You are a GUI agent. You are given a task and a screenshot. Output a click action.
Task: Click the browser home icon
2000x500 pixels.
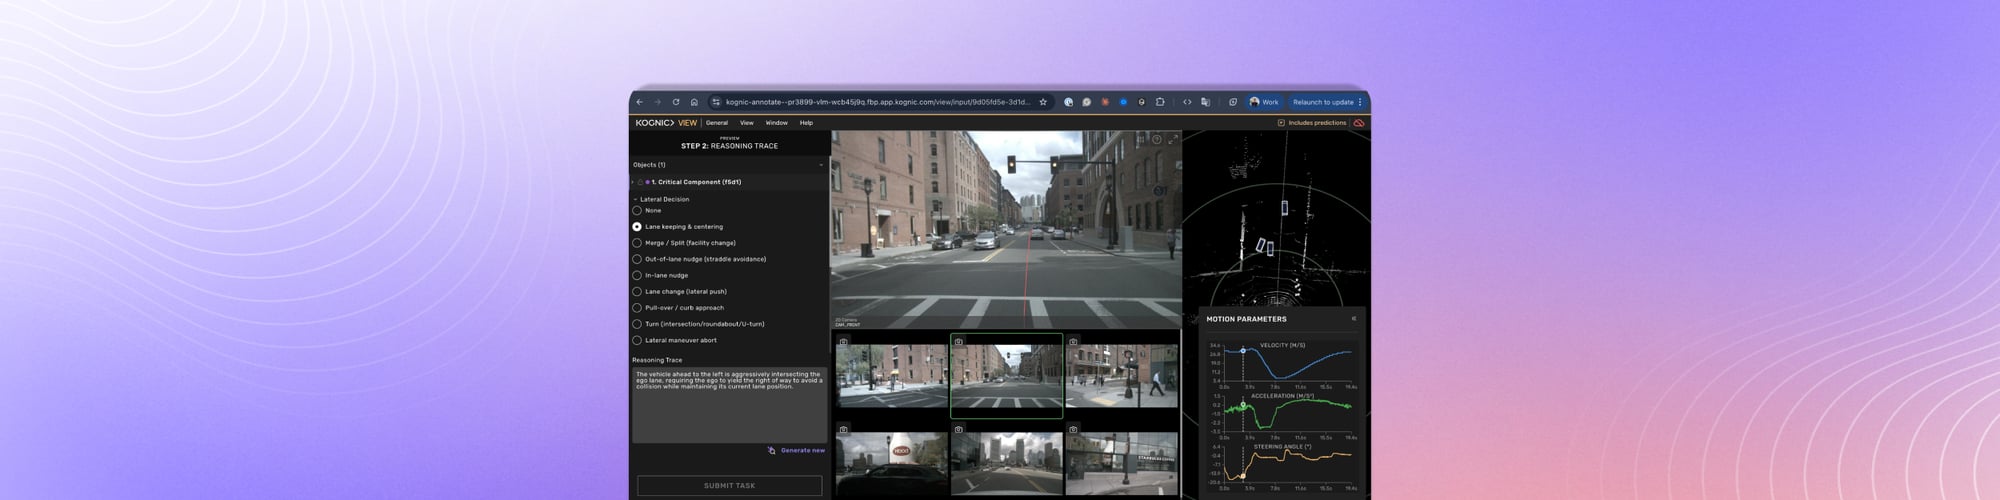tap(694, 102)
